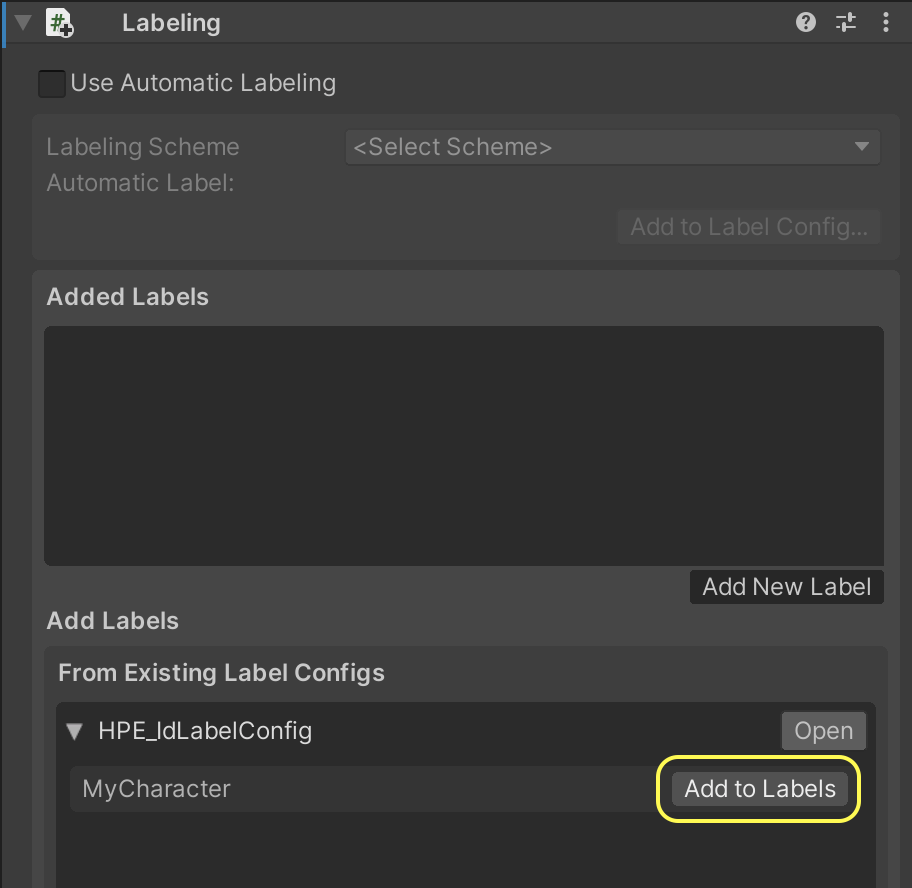Click the Automatic Label field label
The image size is (912, 888).
point(140,183)
